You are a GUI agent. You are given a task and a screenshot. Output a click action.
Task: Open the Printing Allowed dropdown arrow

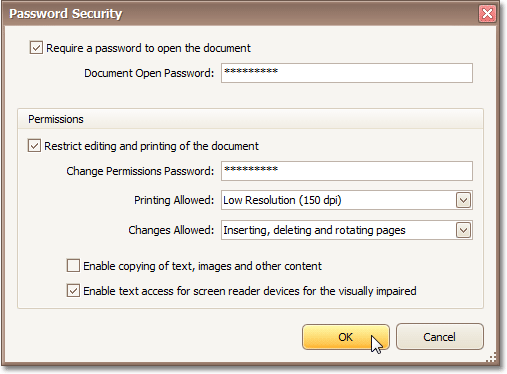(x=463, y=200)
